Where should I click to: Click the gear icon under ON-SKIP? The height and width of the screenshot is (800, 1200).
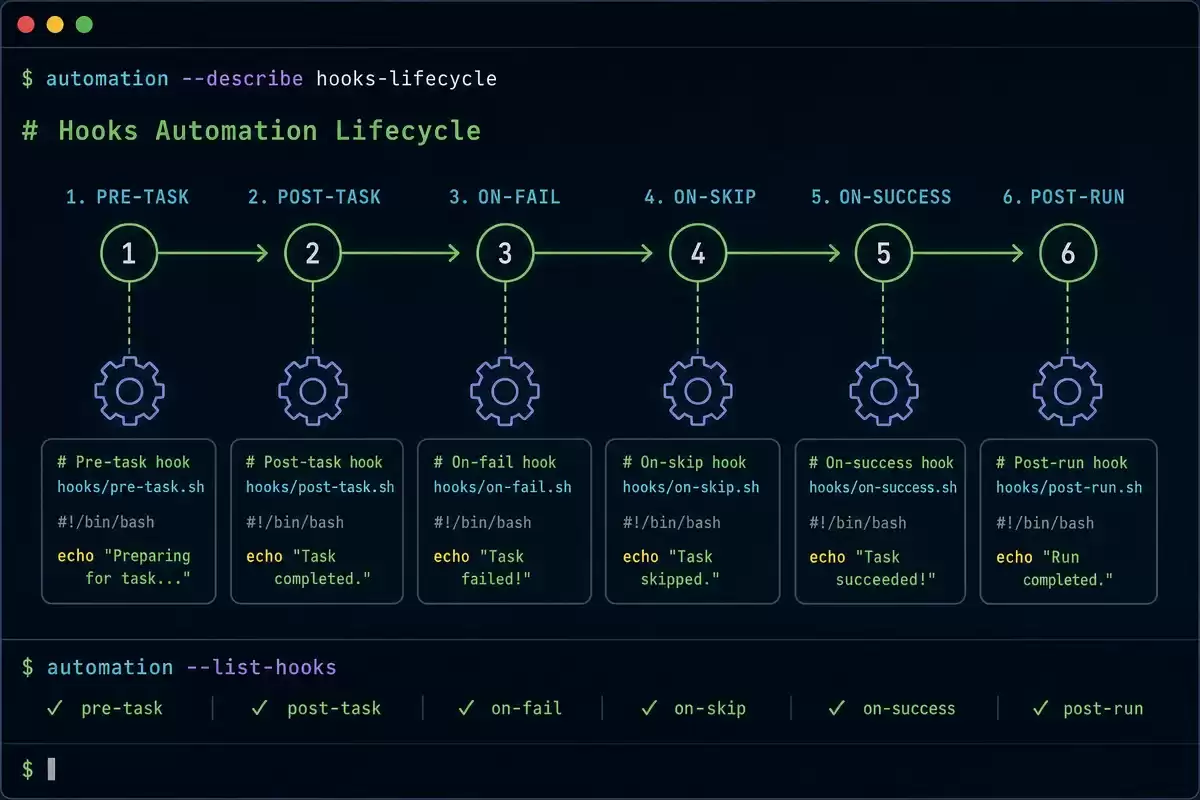[698, 391]
